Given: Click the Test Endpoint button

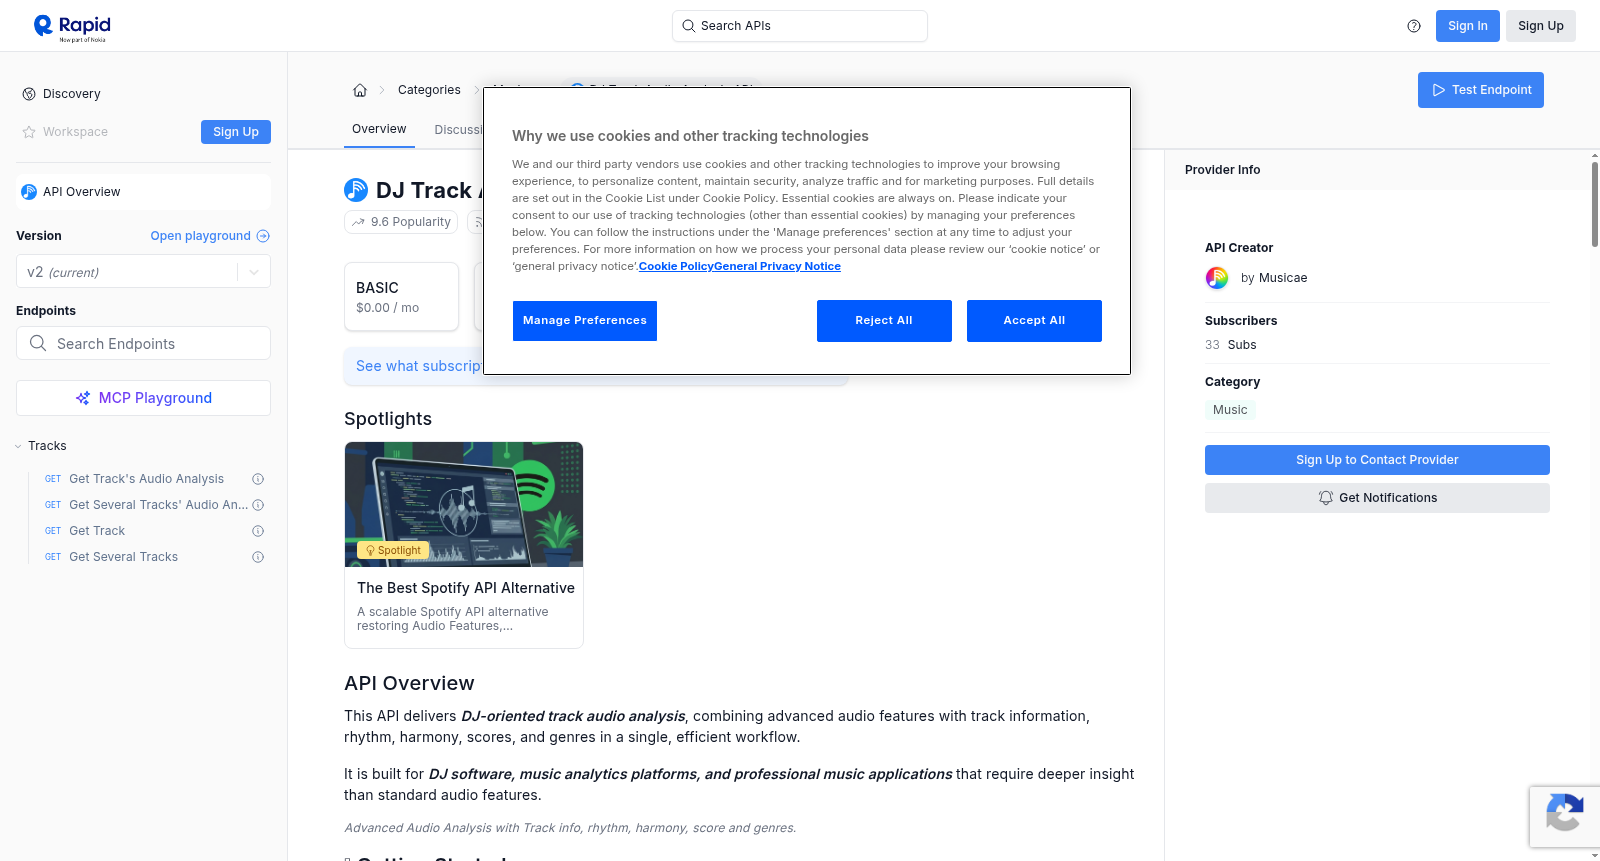Looking at the screenshot, I should (1481, 90).
